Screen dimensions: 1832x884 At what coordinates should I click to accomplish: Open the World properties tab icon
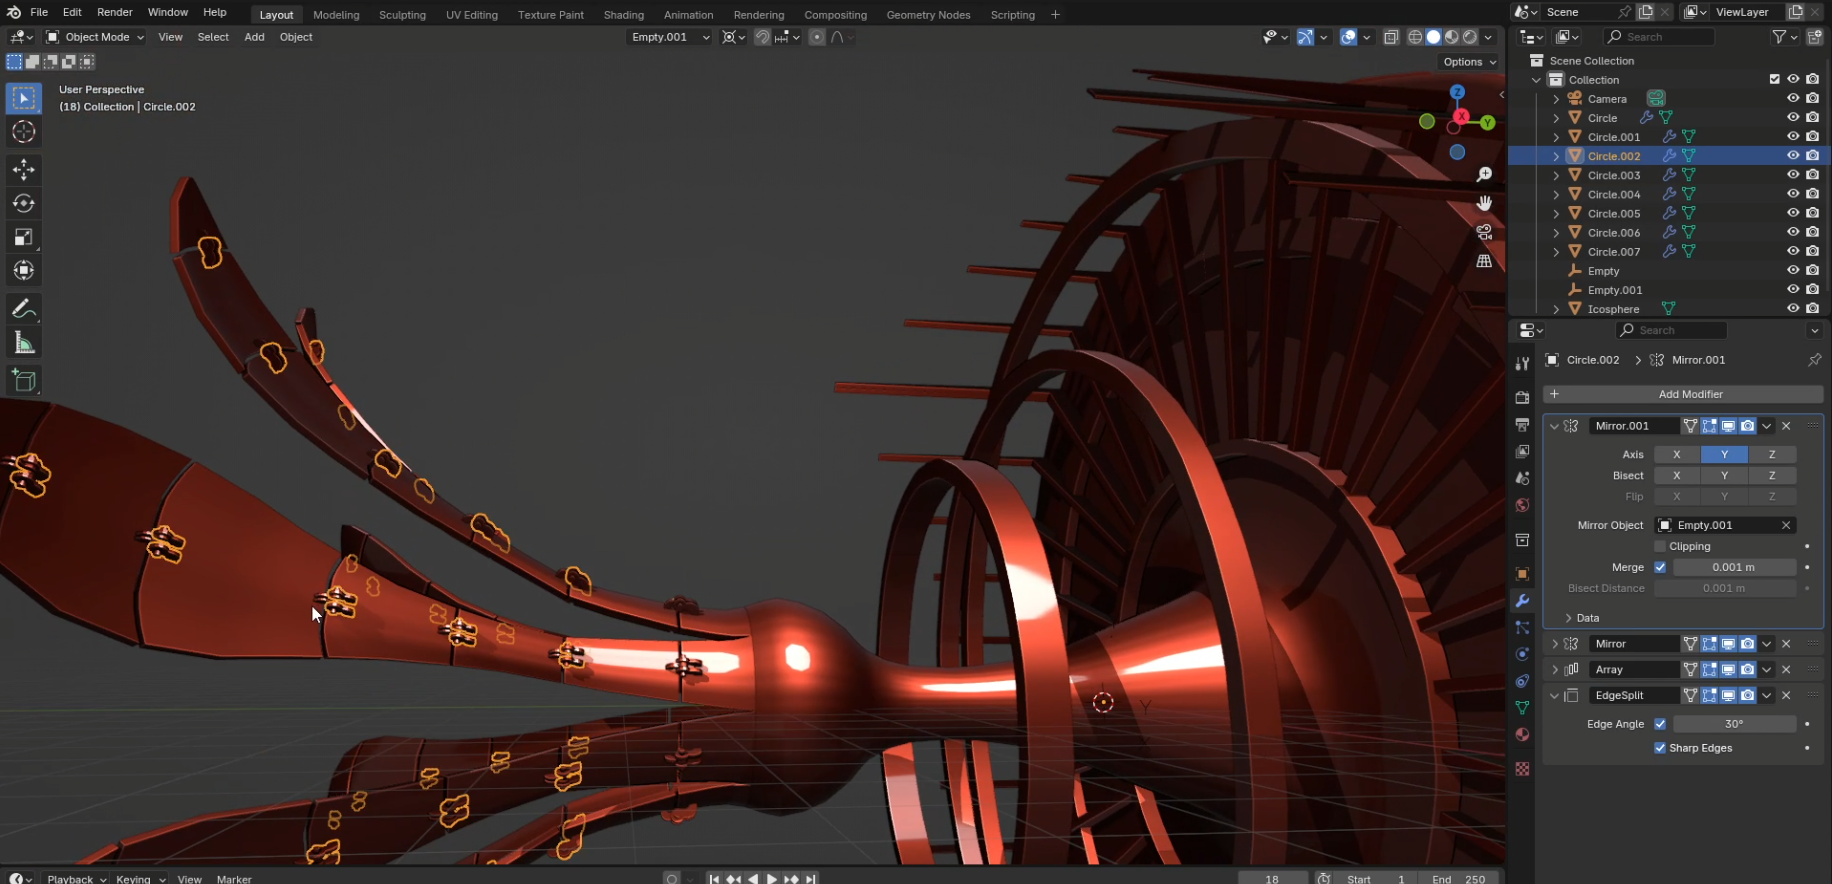[x=1522, y=505]
